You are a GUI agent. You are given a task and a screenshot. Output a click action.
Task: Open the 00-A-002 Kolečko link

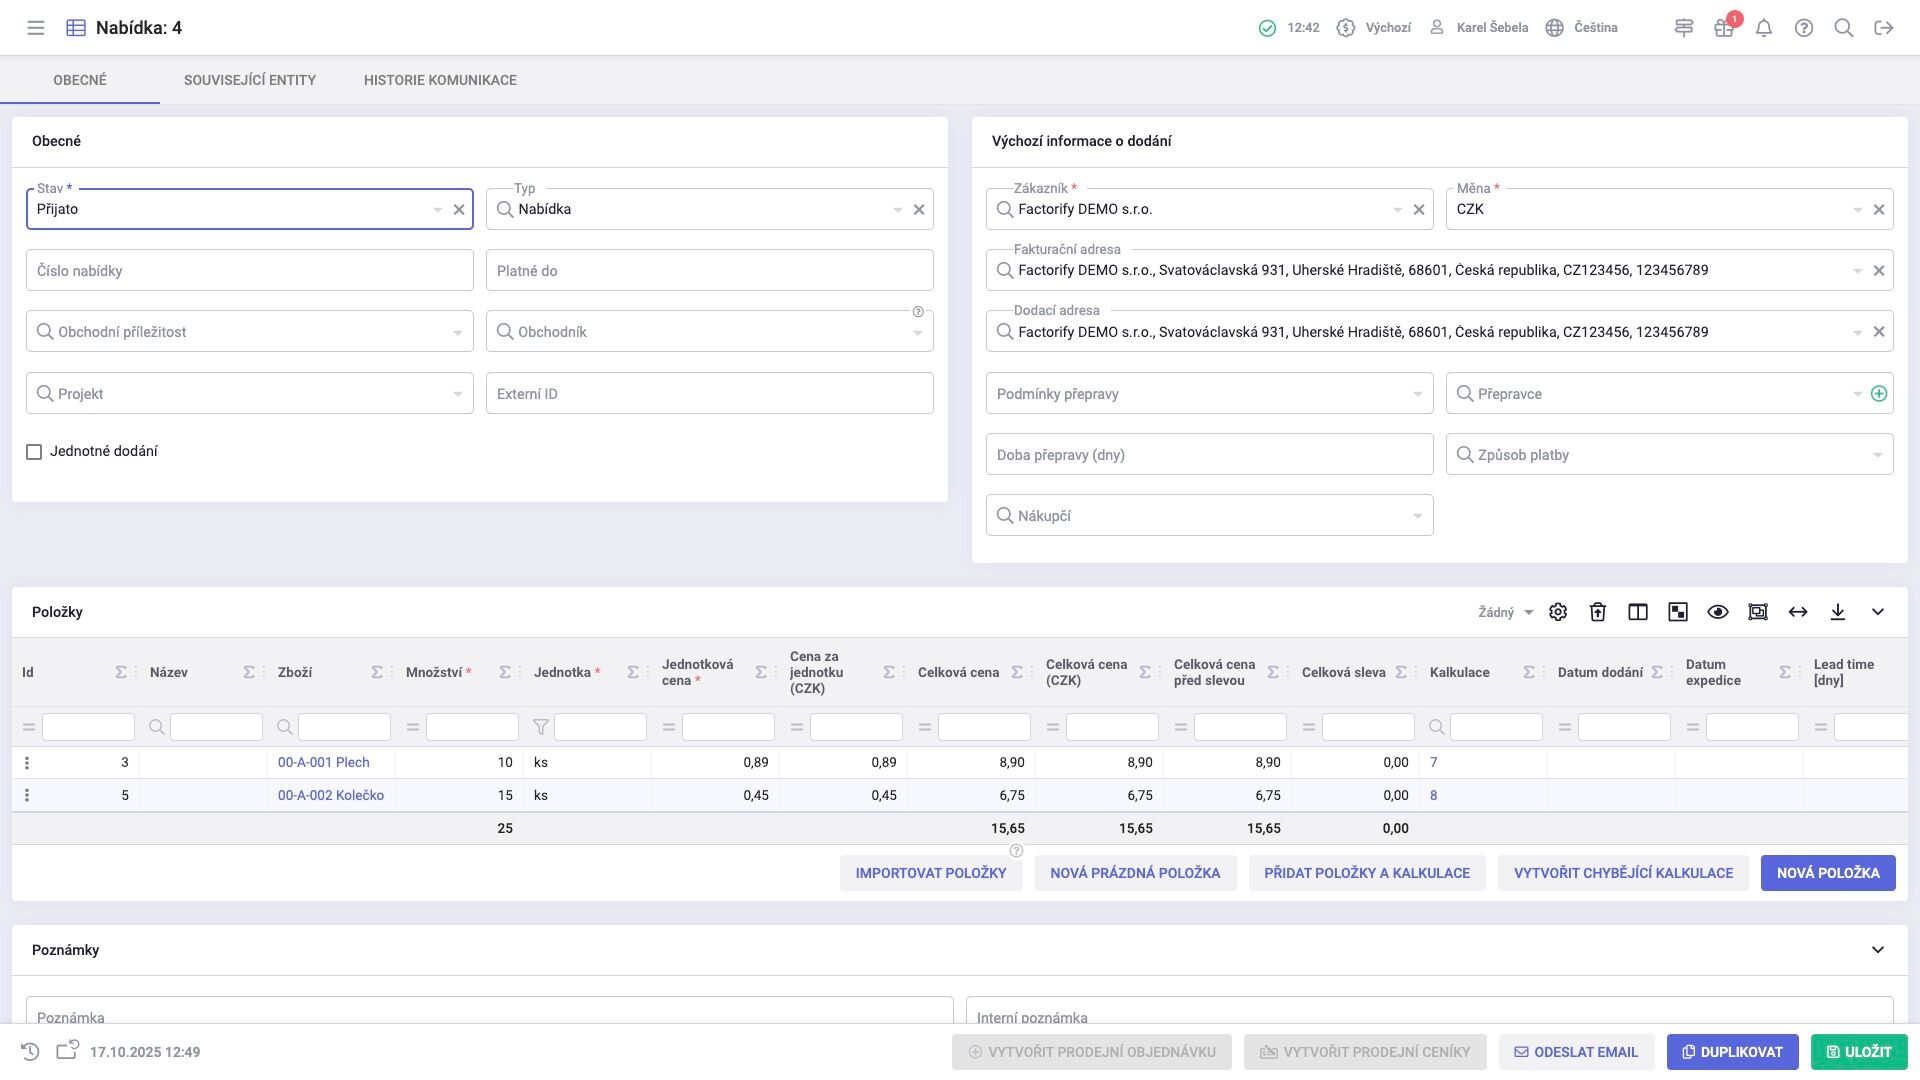(x=331, y=796)
